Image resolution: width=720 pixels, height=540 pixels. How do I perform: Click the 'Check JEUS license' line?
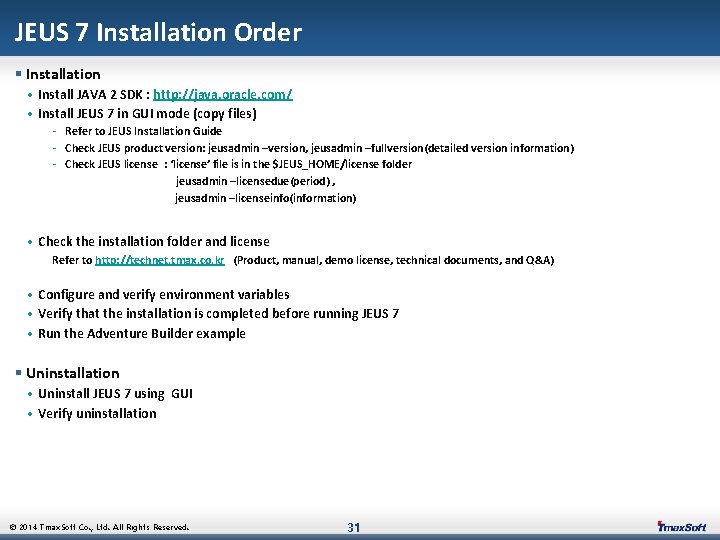[238, 164]
